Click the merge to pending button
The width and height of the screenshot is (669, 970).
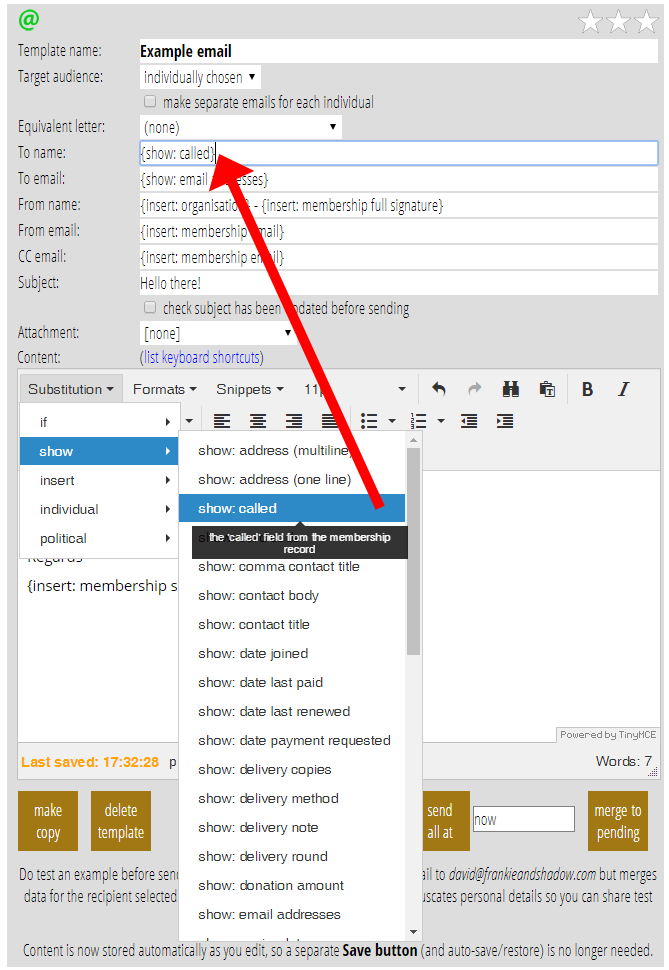point(618,821)
